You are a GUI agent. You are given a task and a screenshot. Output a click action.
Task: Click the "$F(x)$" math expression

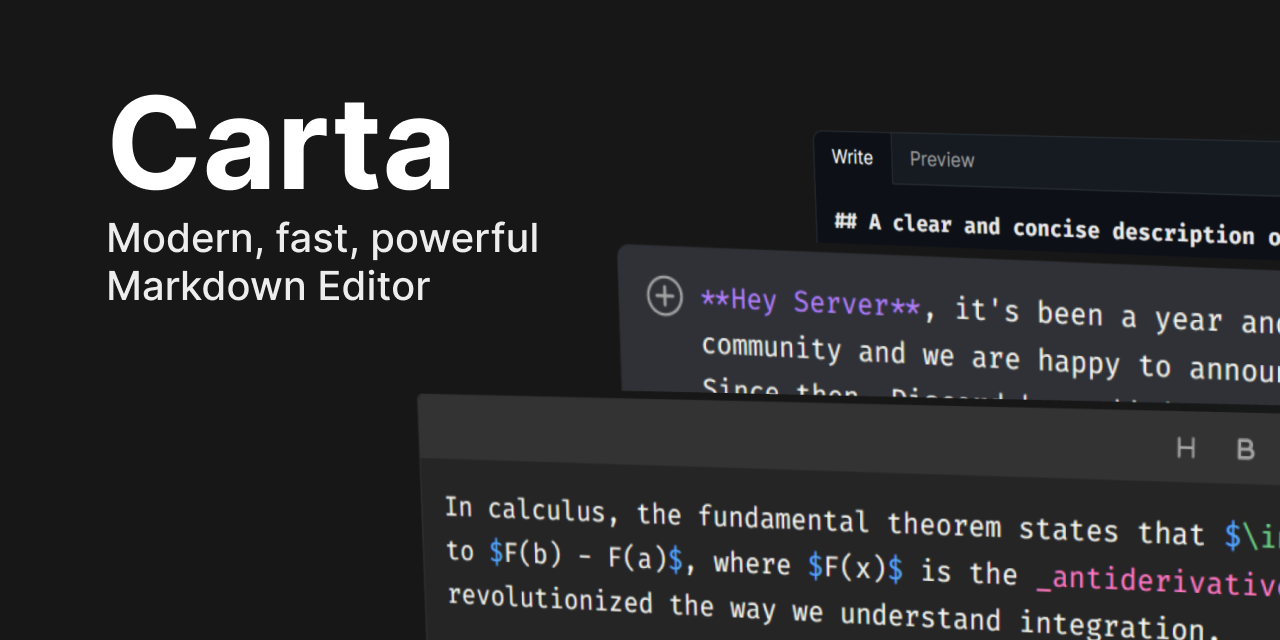855,568
